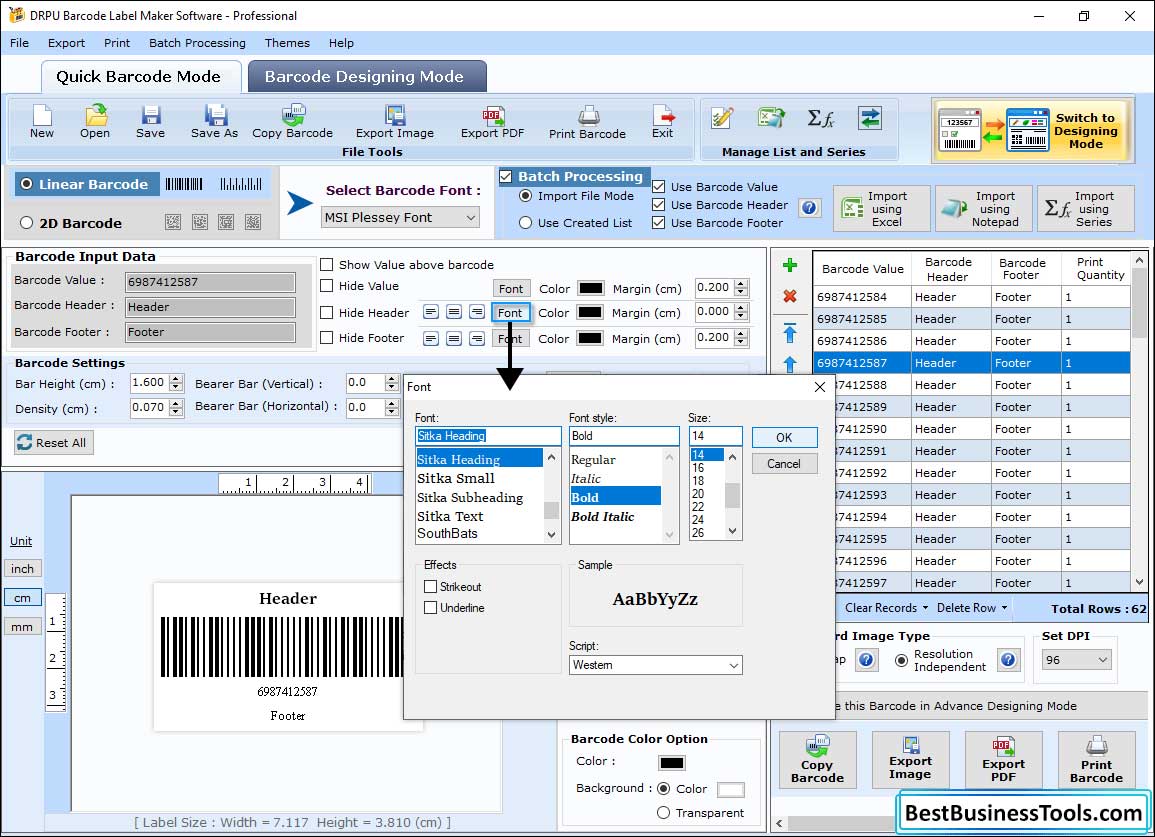Viewport: 1155px width, 837px height.
Task: Enable Strikeout effect in Font dialog
Action: (431, 586)
